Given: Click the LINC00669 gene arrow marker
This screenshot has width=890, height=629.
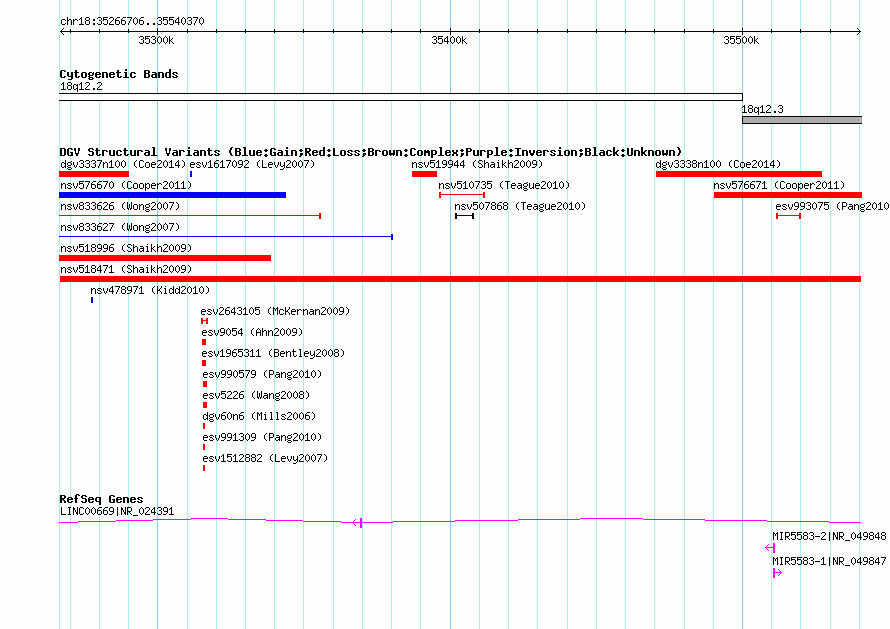Looking at the screenshot, I should click(358, 522).
